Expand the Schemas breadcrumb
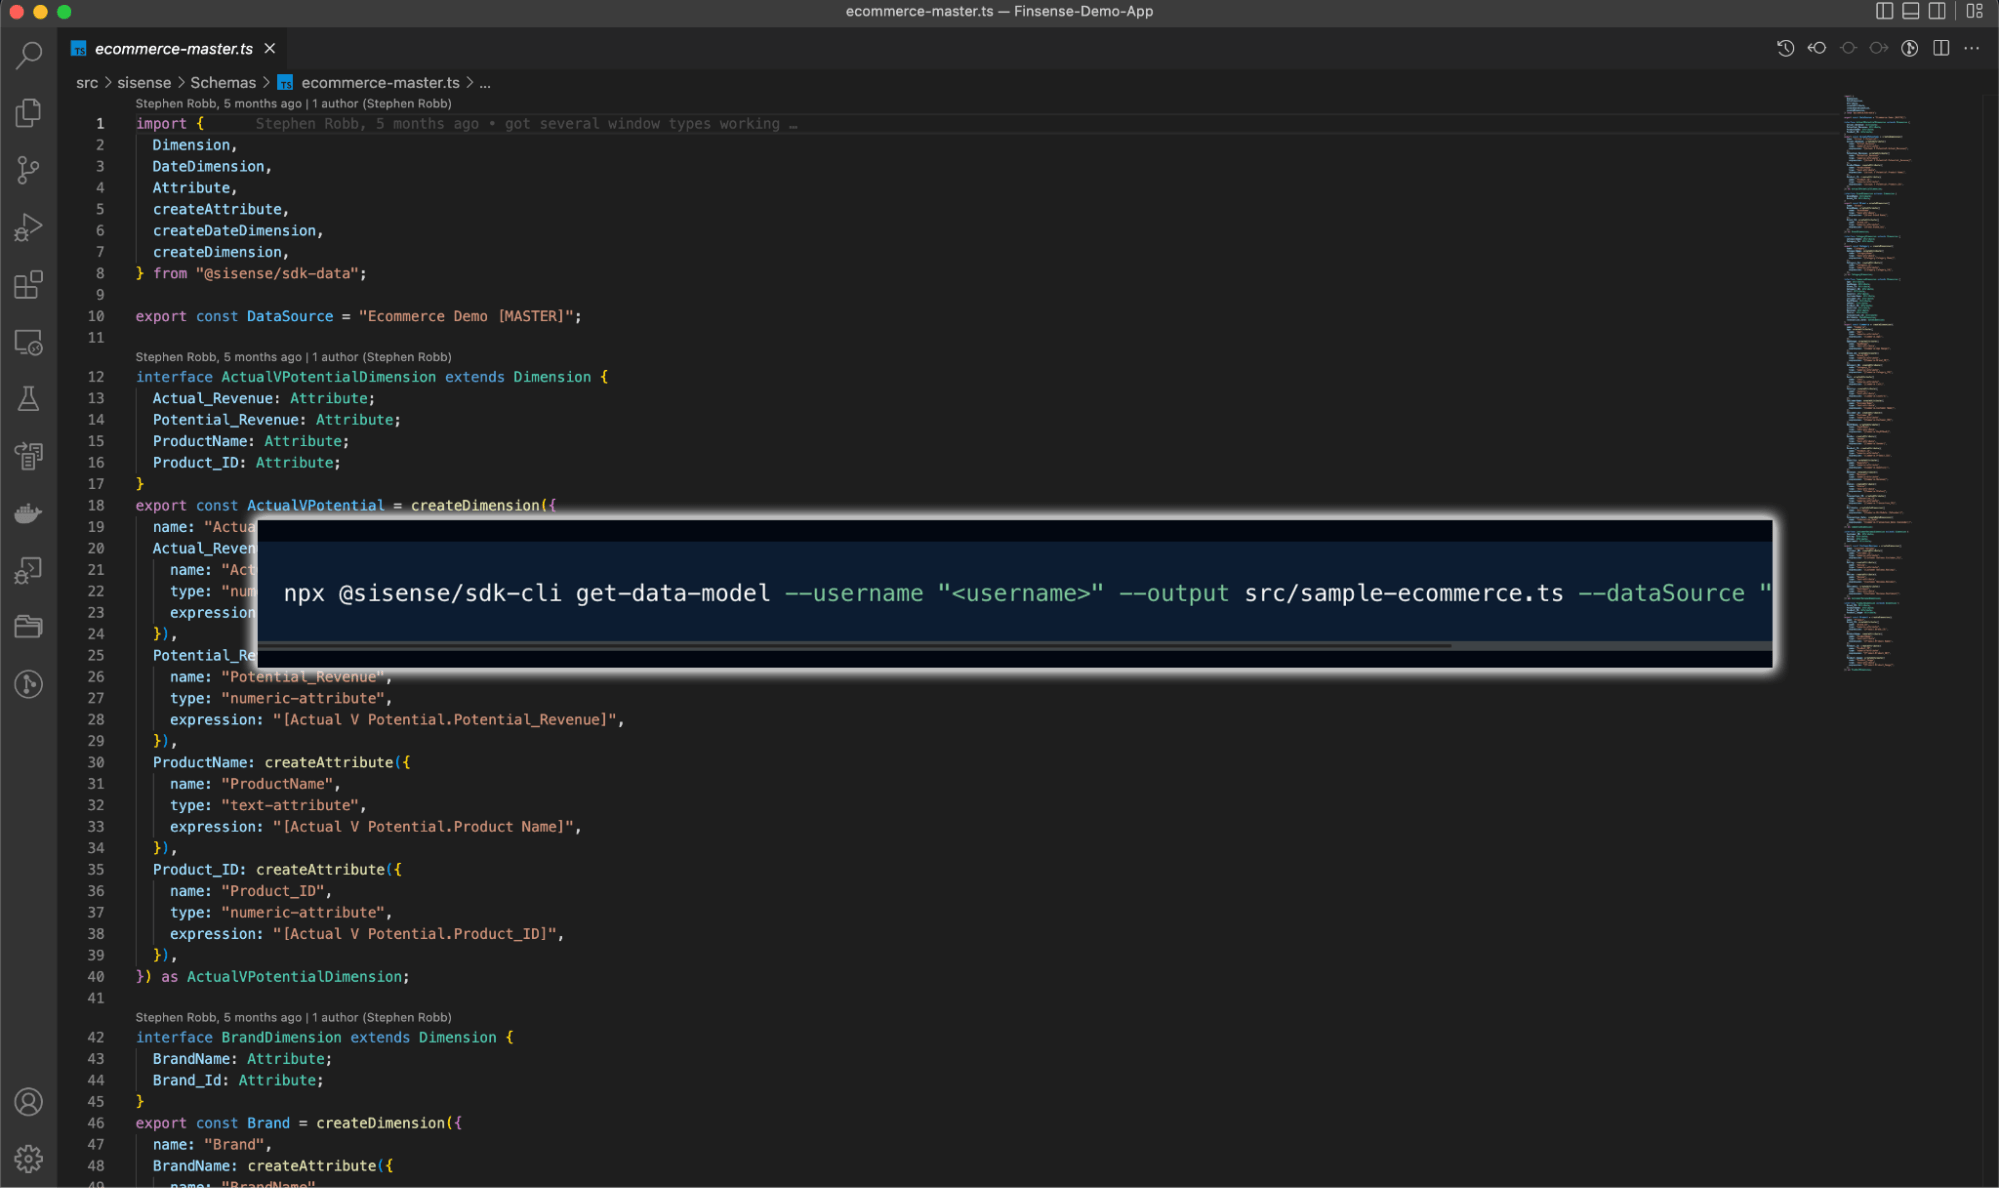The image size is (1999, 1188). click(223, 82)
